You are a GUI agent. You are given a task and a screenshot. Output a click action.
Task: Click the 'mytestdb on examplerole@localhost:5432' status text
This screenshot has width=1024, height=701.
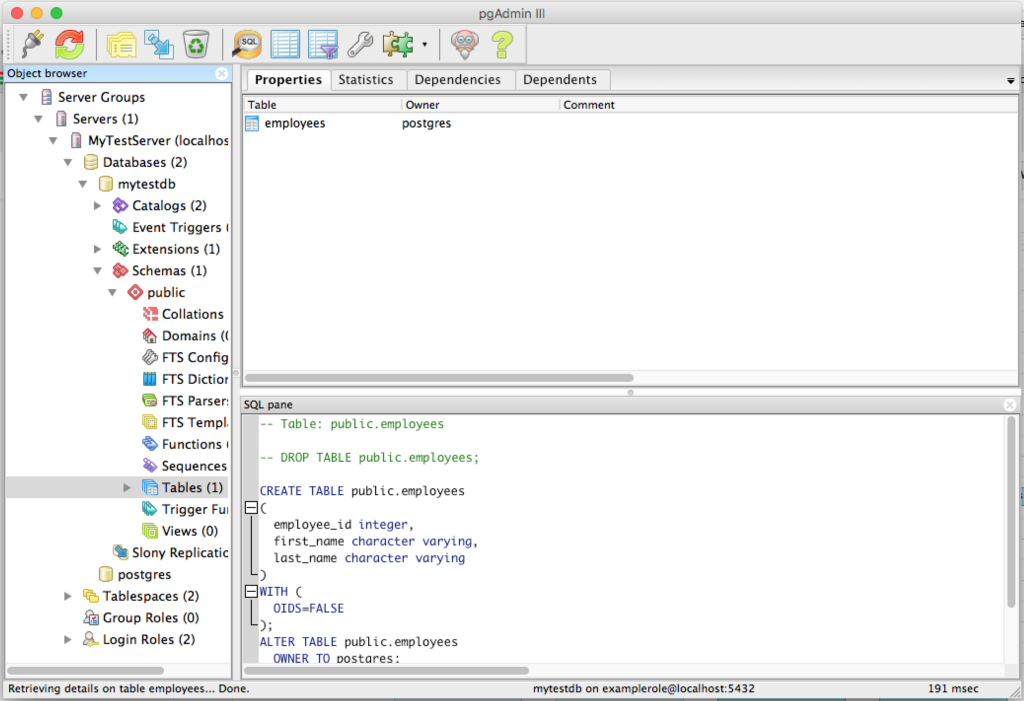(x=643, y=689)
